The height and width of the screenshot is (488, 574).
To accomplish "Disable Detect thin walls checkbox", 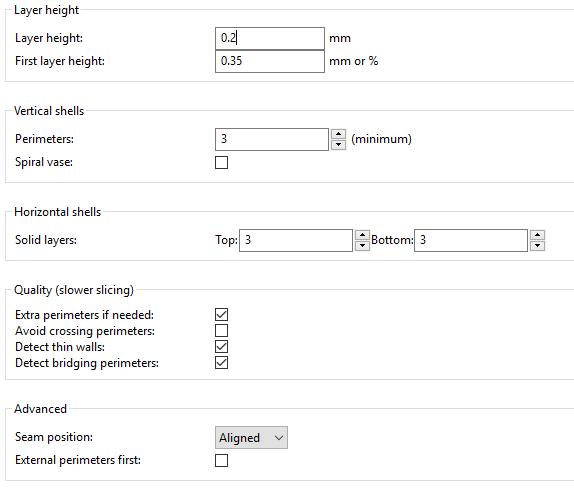I will [221, 347].
